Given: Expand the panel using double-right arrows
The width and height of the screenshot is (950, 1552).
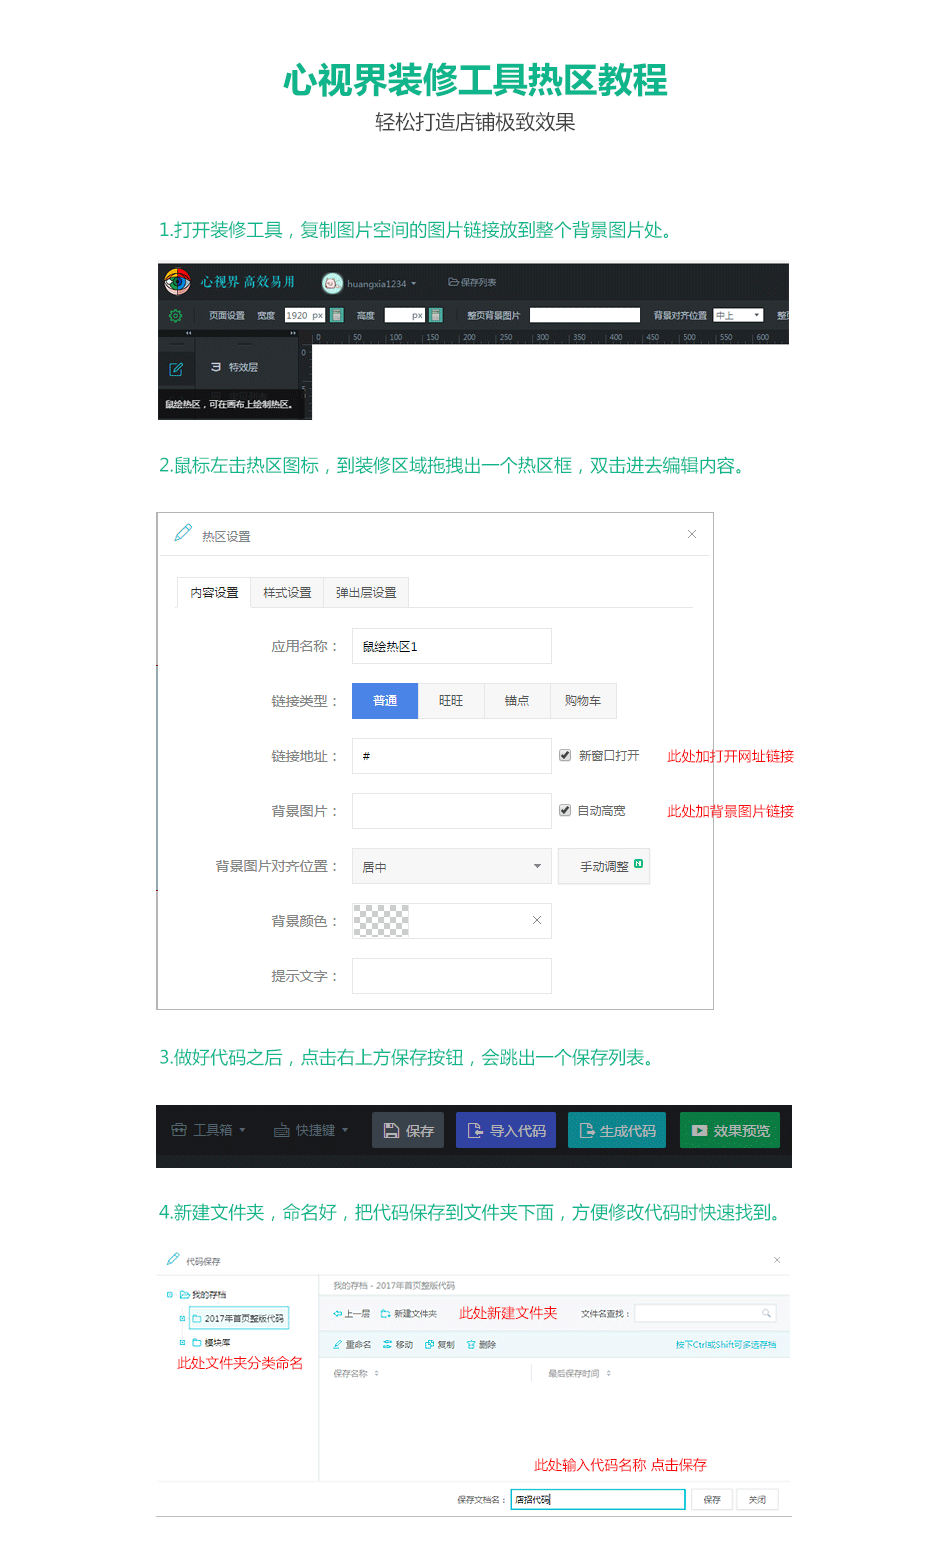Looking at the screenshot, I should (x=293, y=333).
